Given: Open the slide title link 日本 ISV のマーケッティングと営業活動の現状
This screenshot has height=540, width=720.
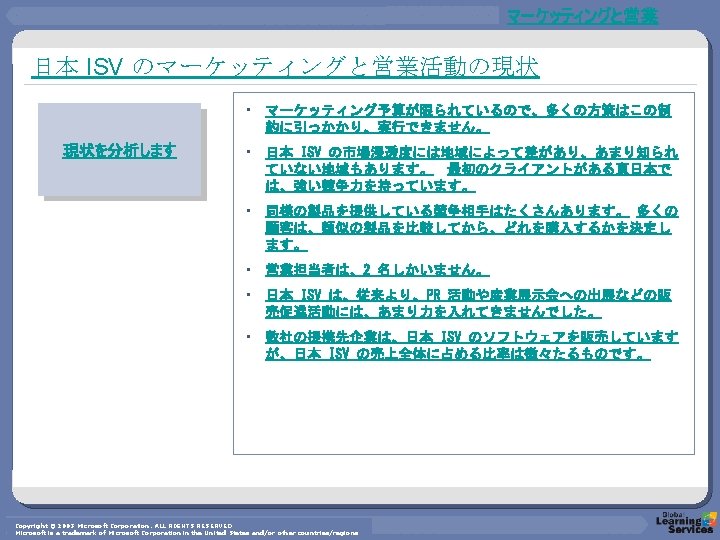Looking at the screenshot, I should click(285, 67).
